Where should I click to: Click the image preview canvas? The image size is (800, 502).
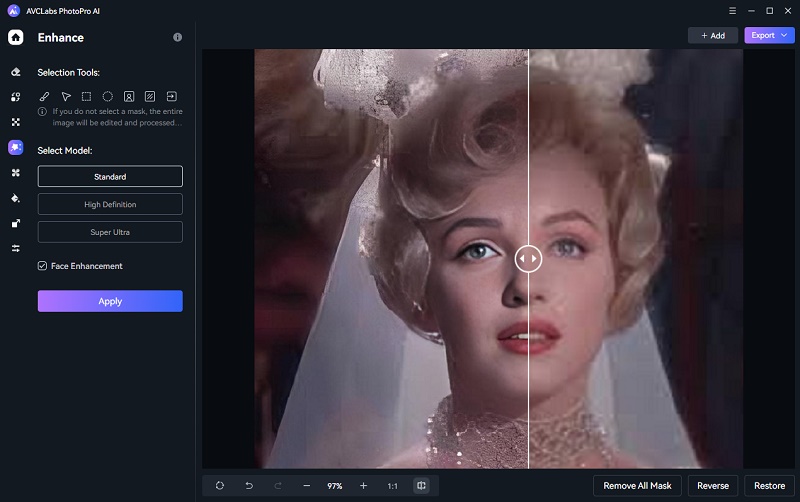tap(498, 259)
